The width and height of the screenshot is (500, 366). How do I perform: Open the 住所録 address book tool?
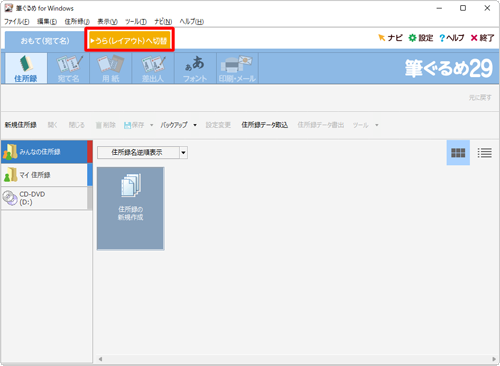click(x=26, y=68)
